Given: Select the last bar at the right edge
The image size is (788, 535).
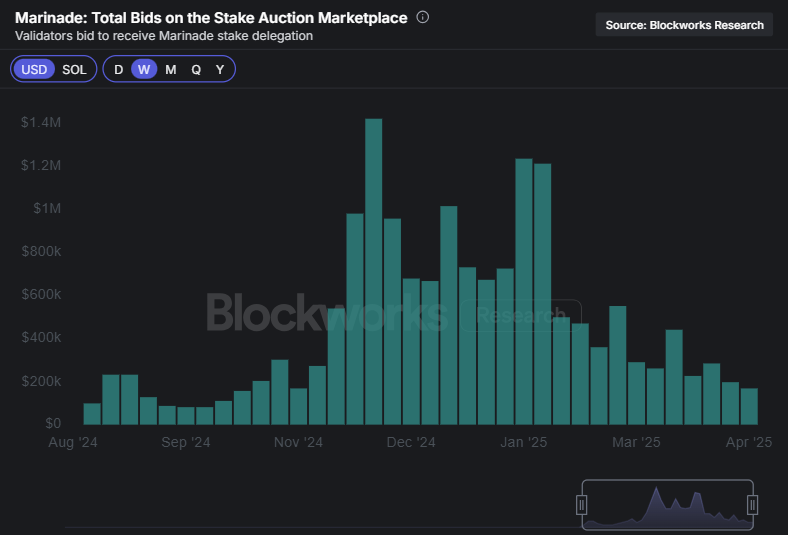Looking at the screenshot, I should (749, 407).
